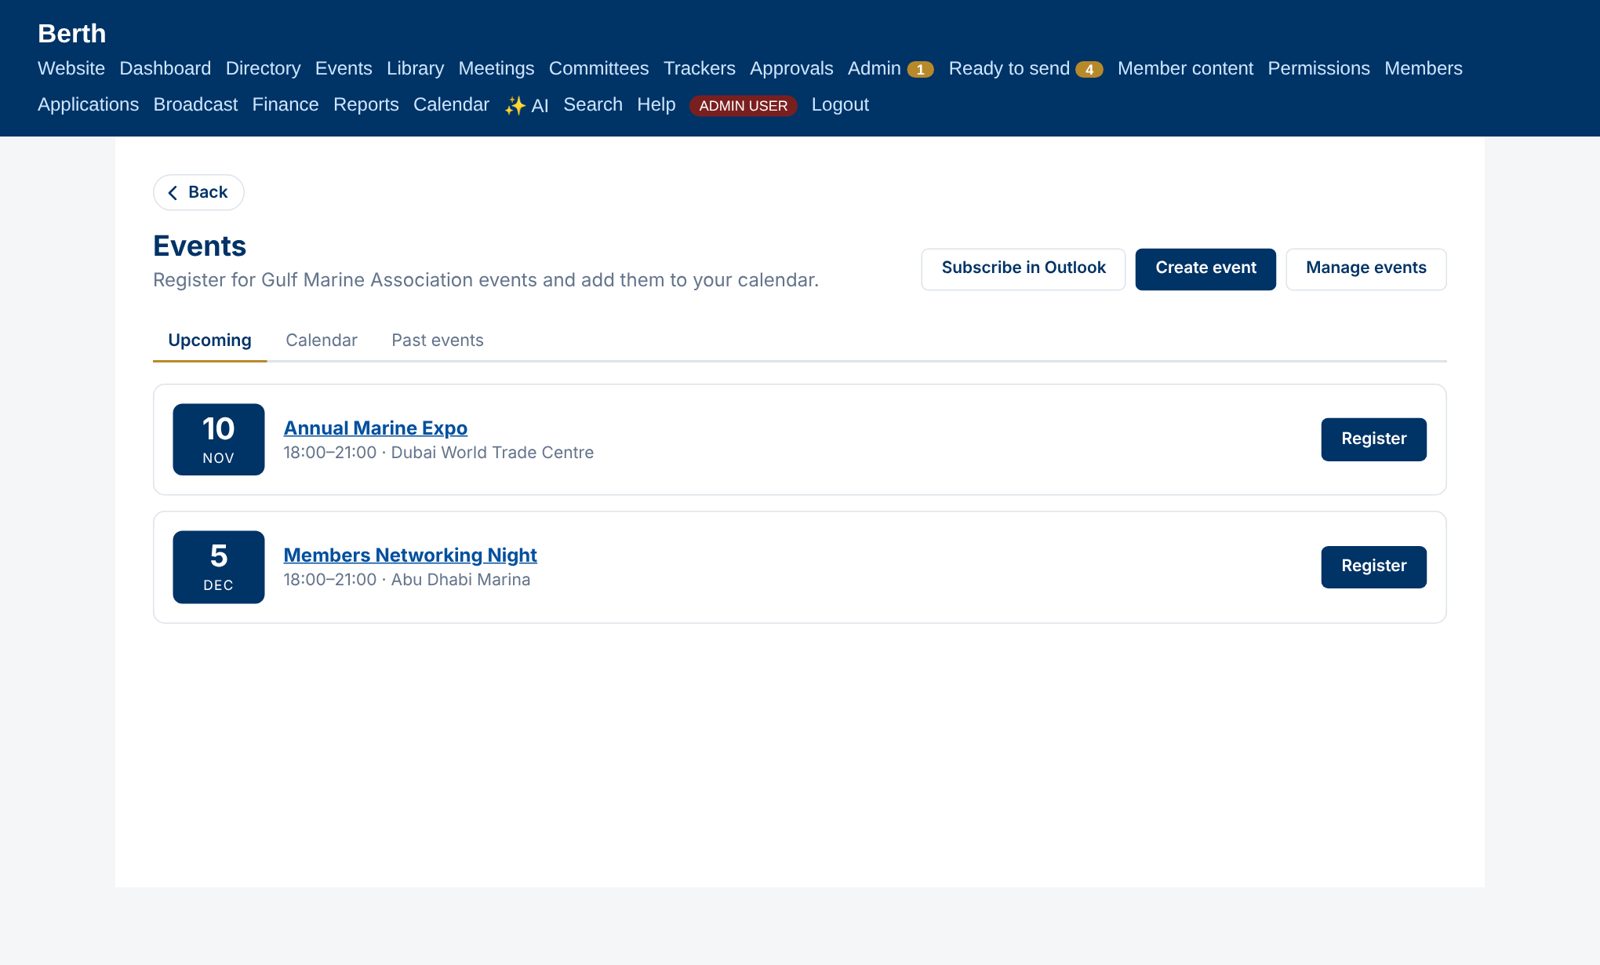The image size is (1600, 965).
Task: Click the 10 NOV date tile
Action: click(x=218, y=439)
